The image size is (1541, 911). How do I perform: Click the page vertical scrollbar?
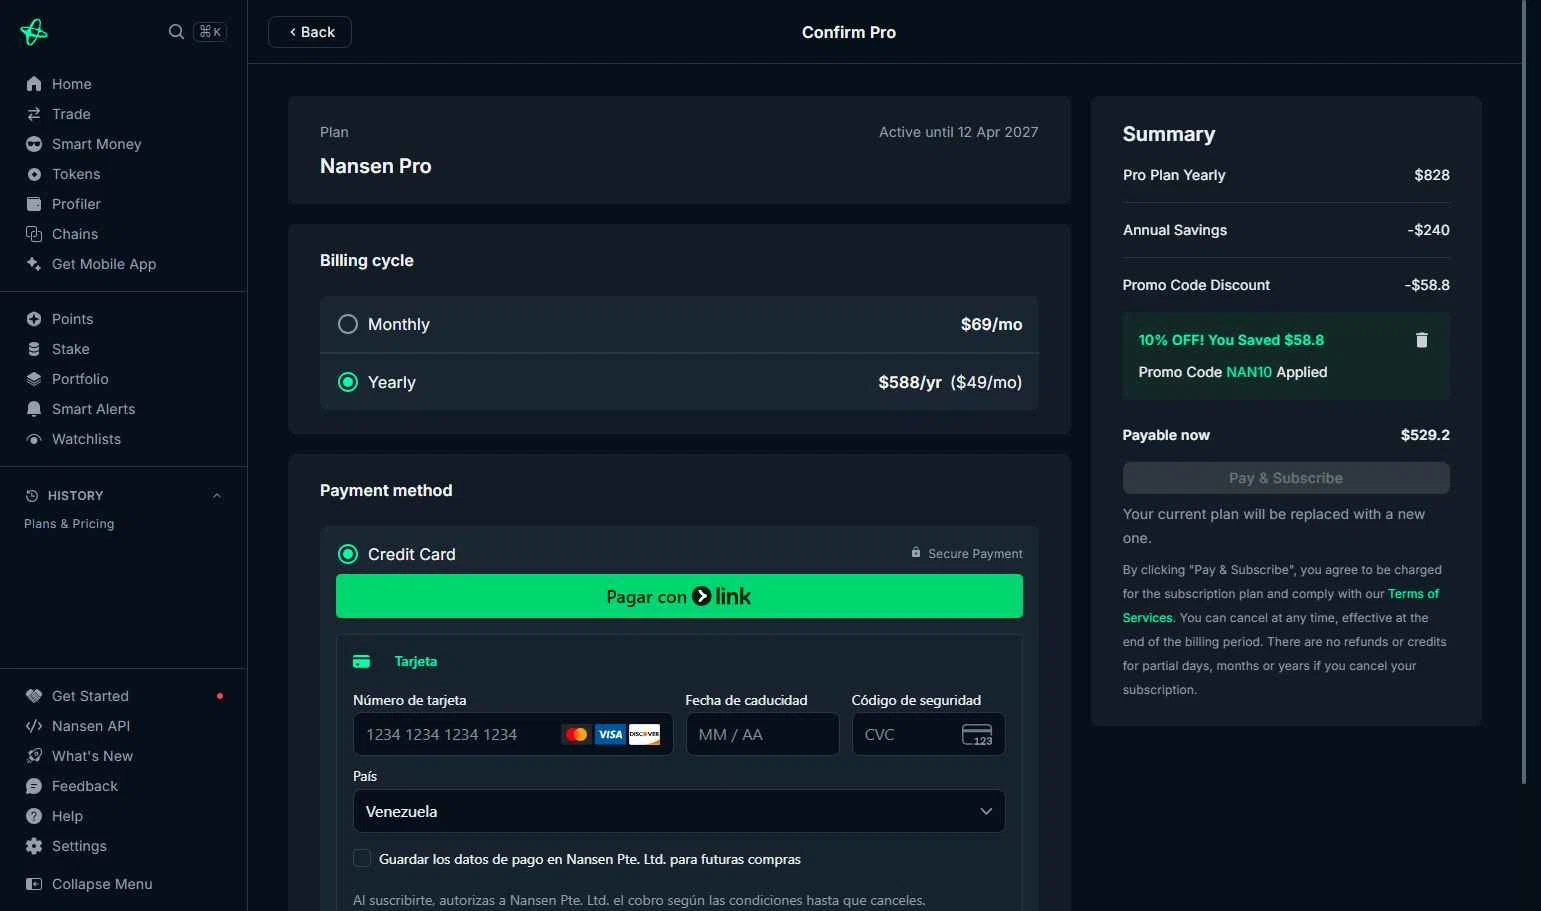[1524, 392]
